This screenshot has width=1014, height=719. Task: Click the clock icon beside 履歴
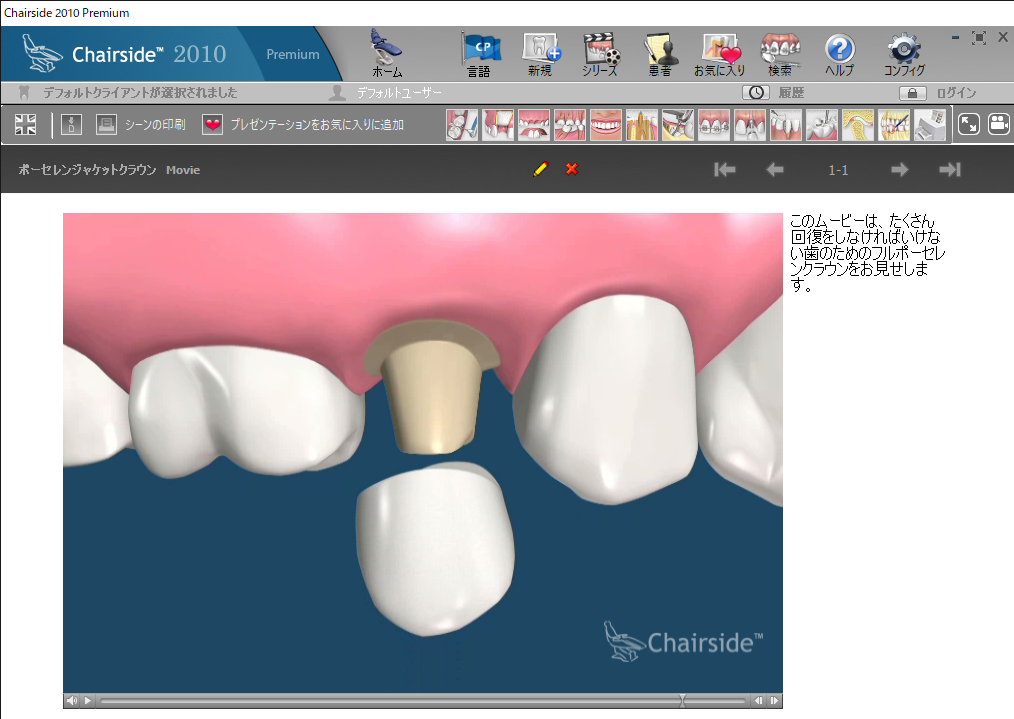(756, 93)
